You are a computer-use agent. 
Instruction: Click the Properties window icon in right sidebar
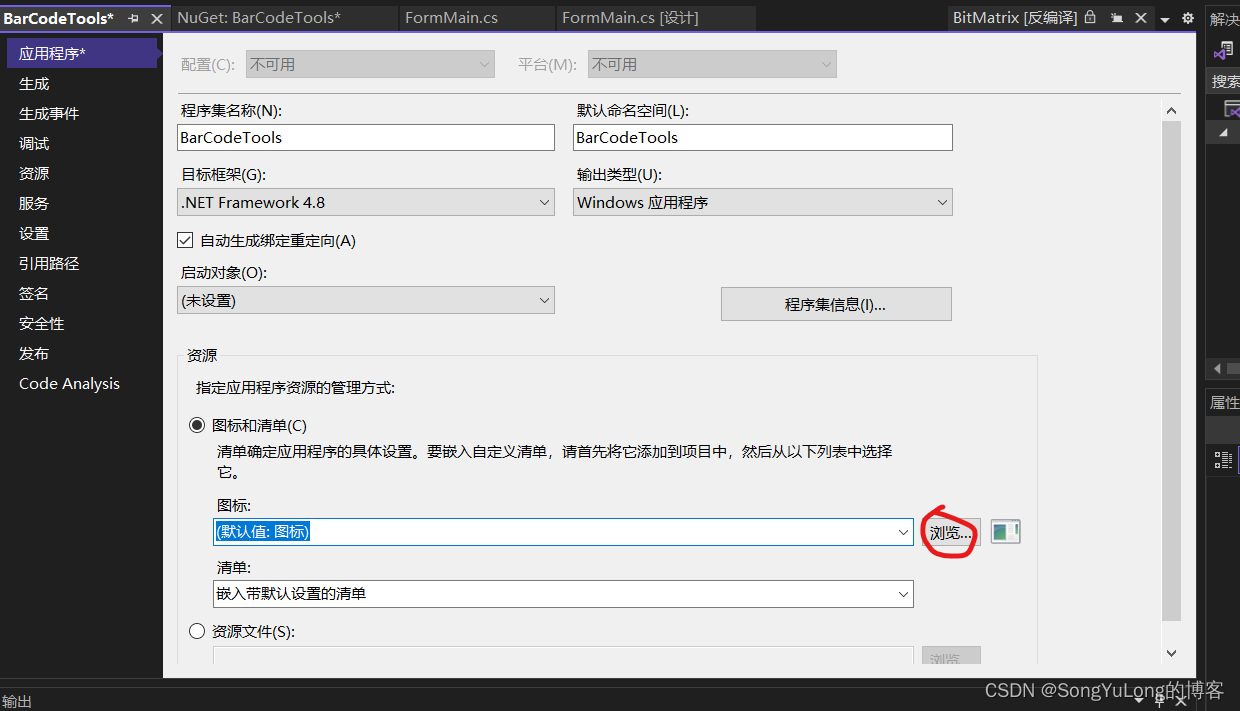pyautogui.click(x=1221, y=459)
